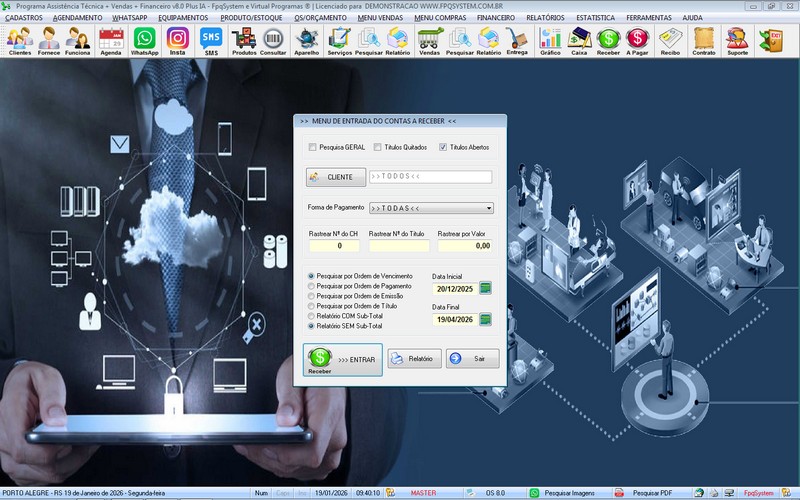Open the Agenda calendar icon
The width and height of the screenshot is (800, 500).
point(111,41)
